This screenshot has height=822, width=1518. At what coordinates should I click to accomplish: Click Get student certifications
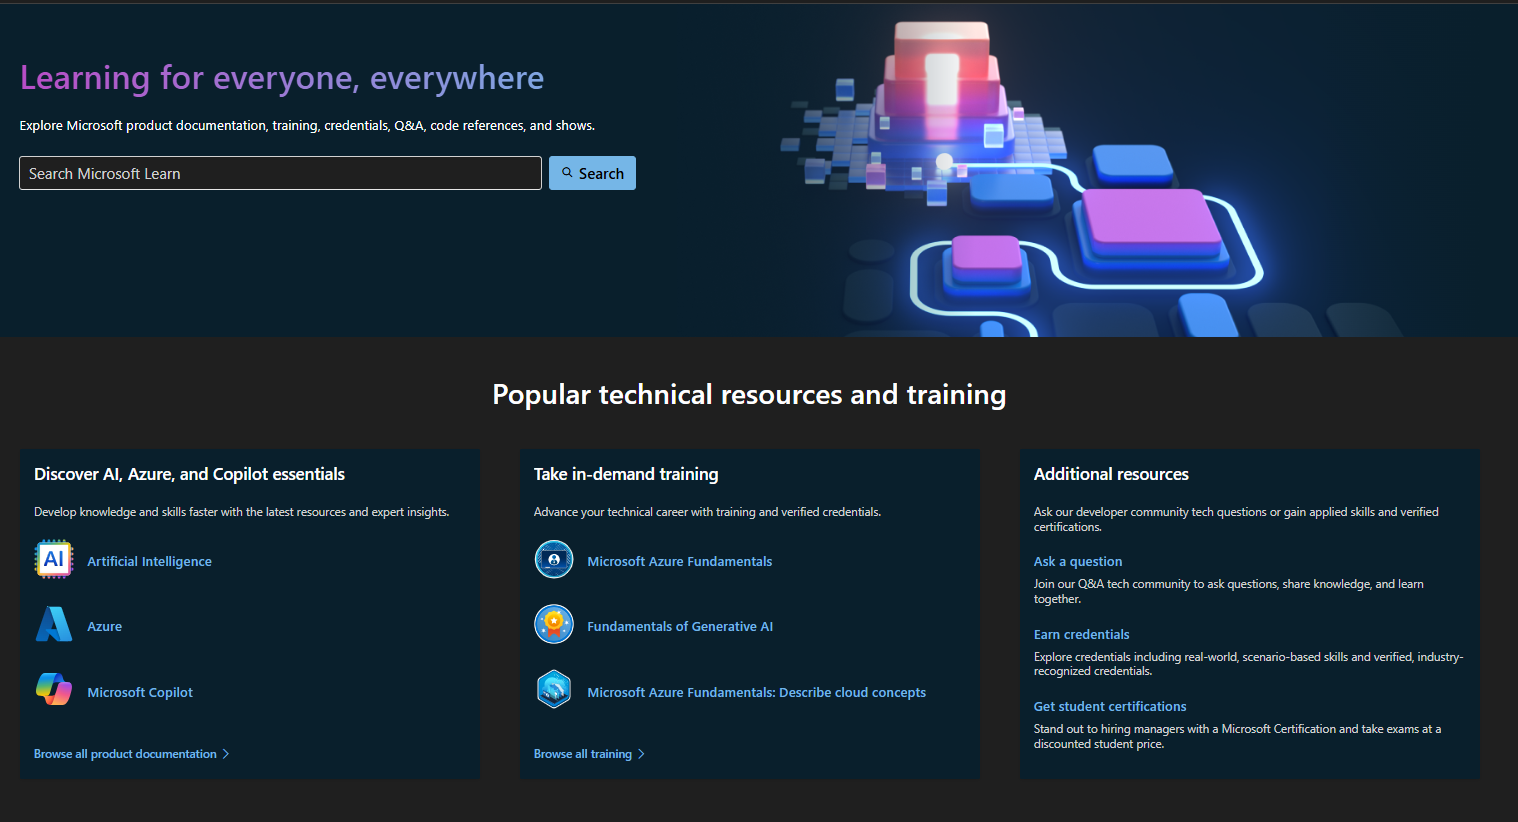[1110, 706]
